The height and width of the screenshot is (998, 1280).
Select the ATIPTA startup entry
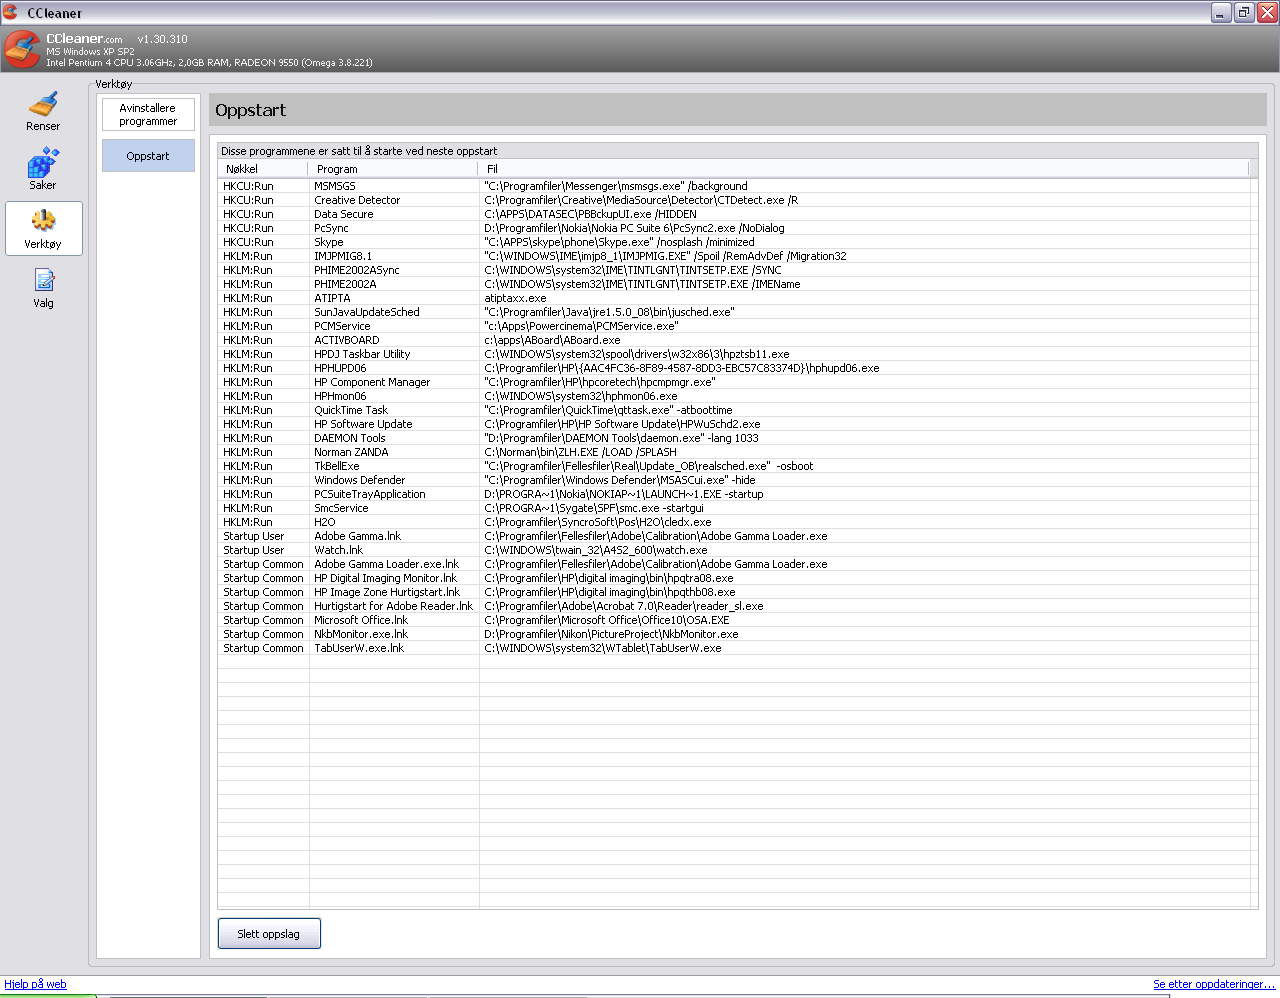737,298
